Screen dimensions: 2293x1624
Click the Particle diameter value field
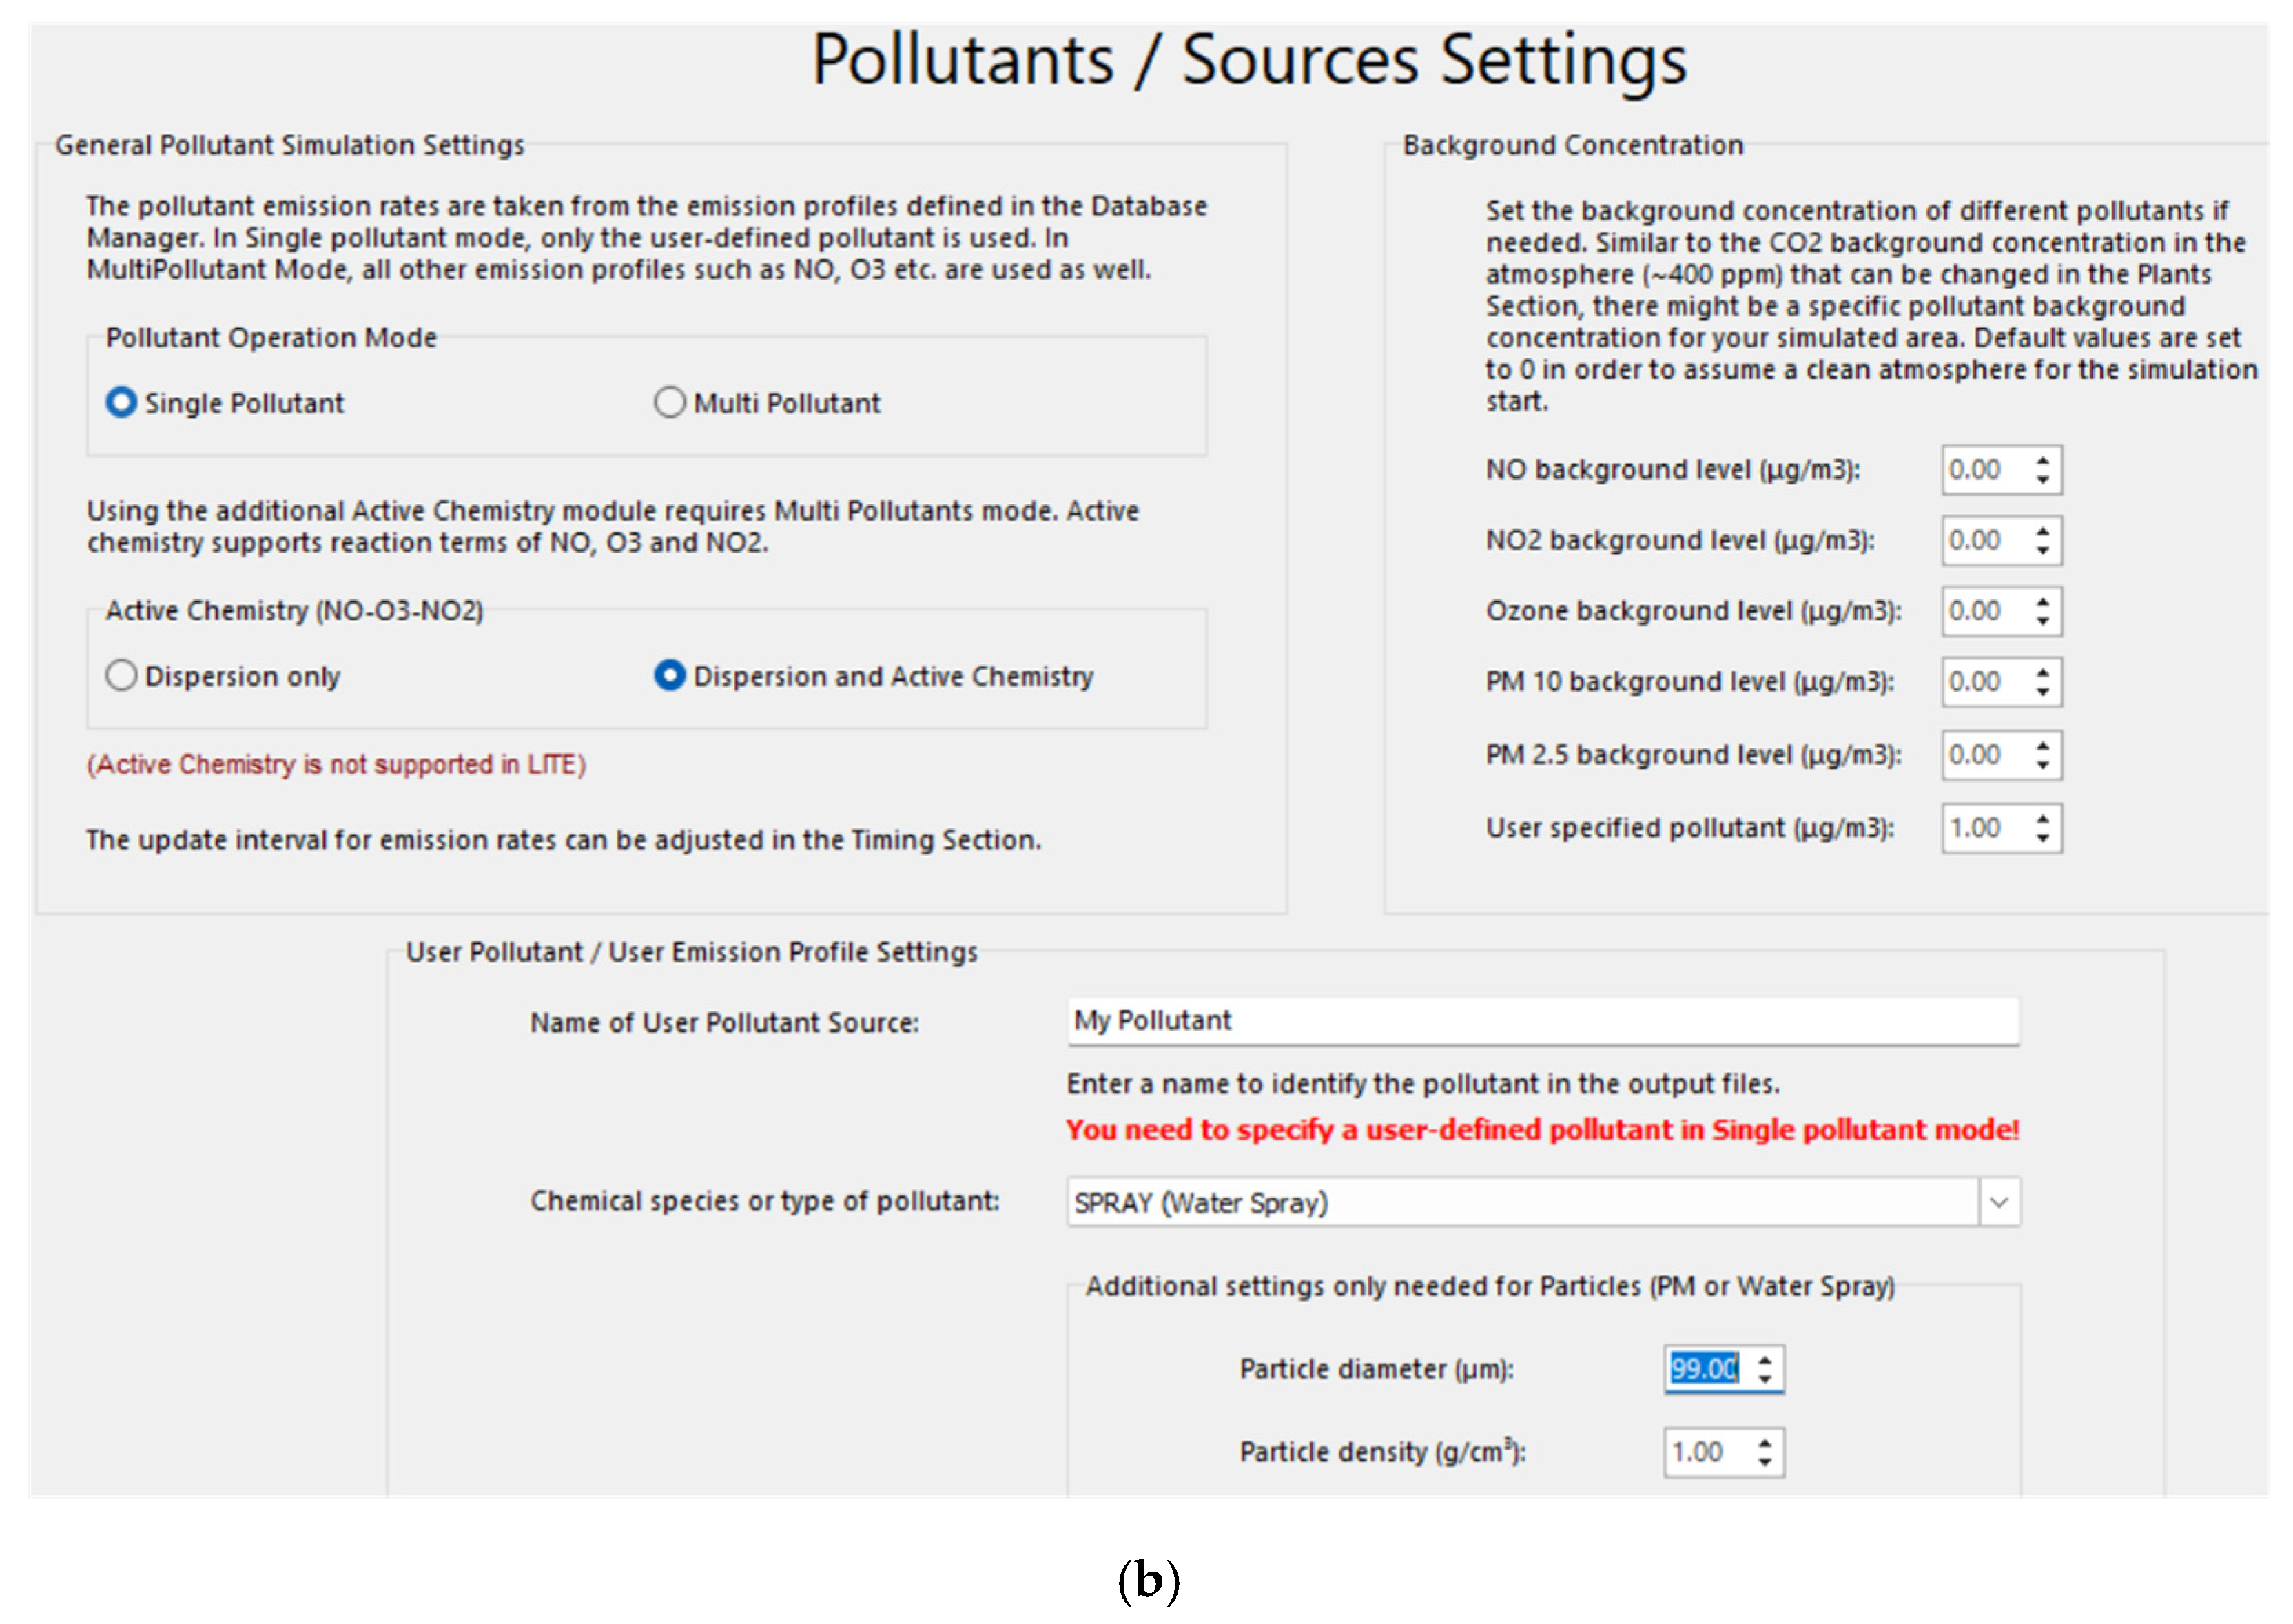(x=1706, y=1369)
